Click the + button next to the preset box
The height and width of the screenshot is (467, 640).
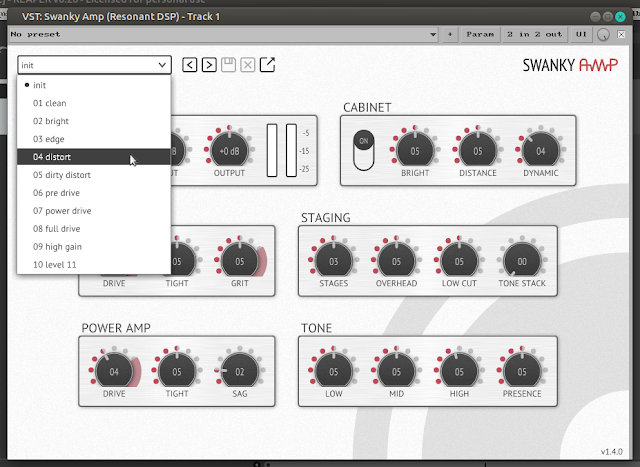tap(450, 35)
